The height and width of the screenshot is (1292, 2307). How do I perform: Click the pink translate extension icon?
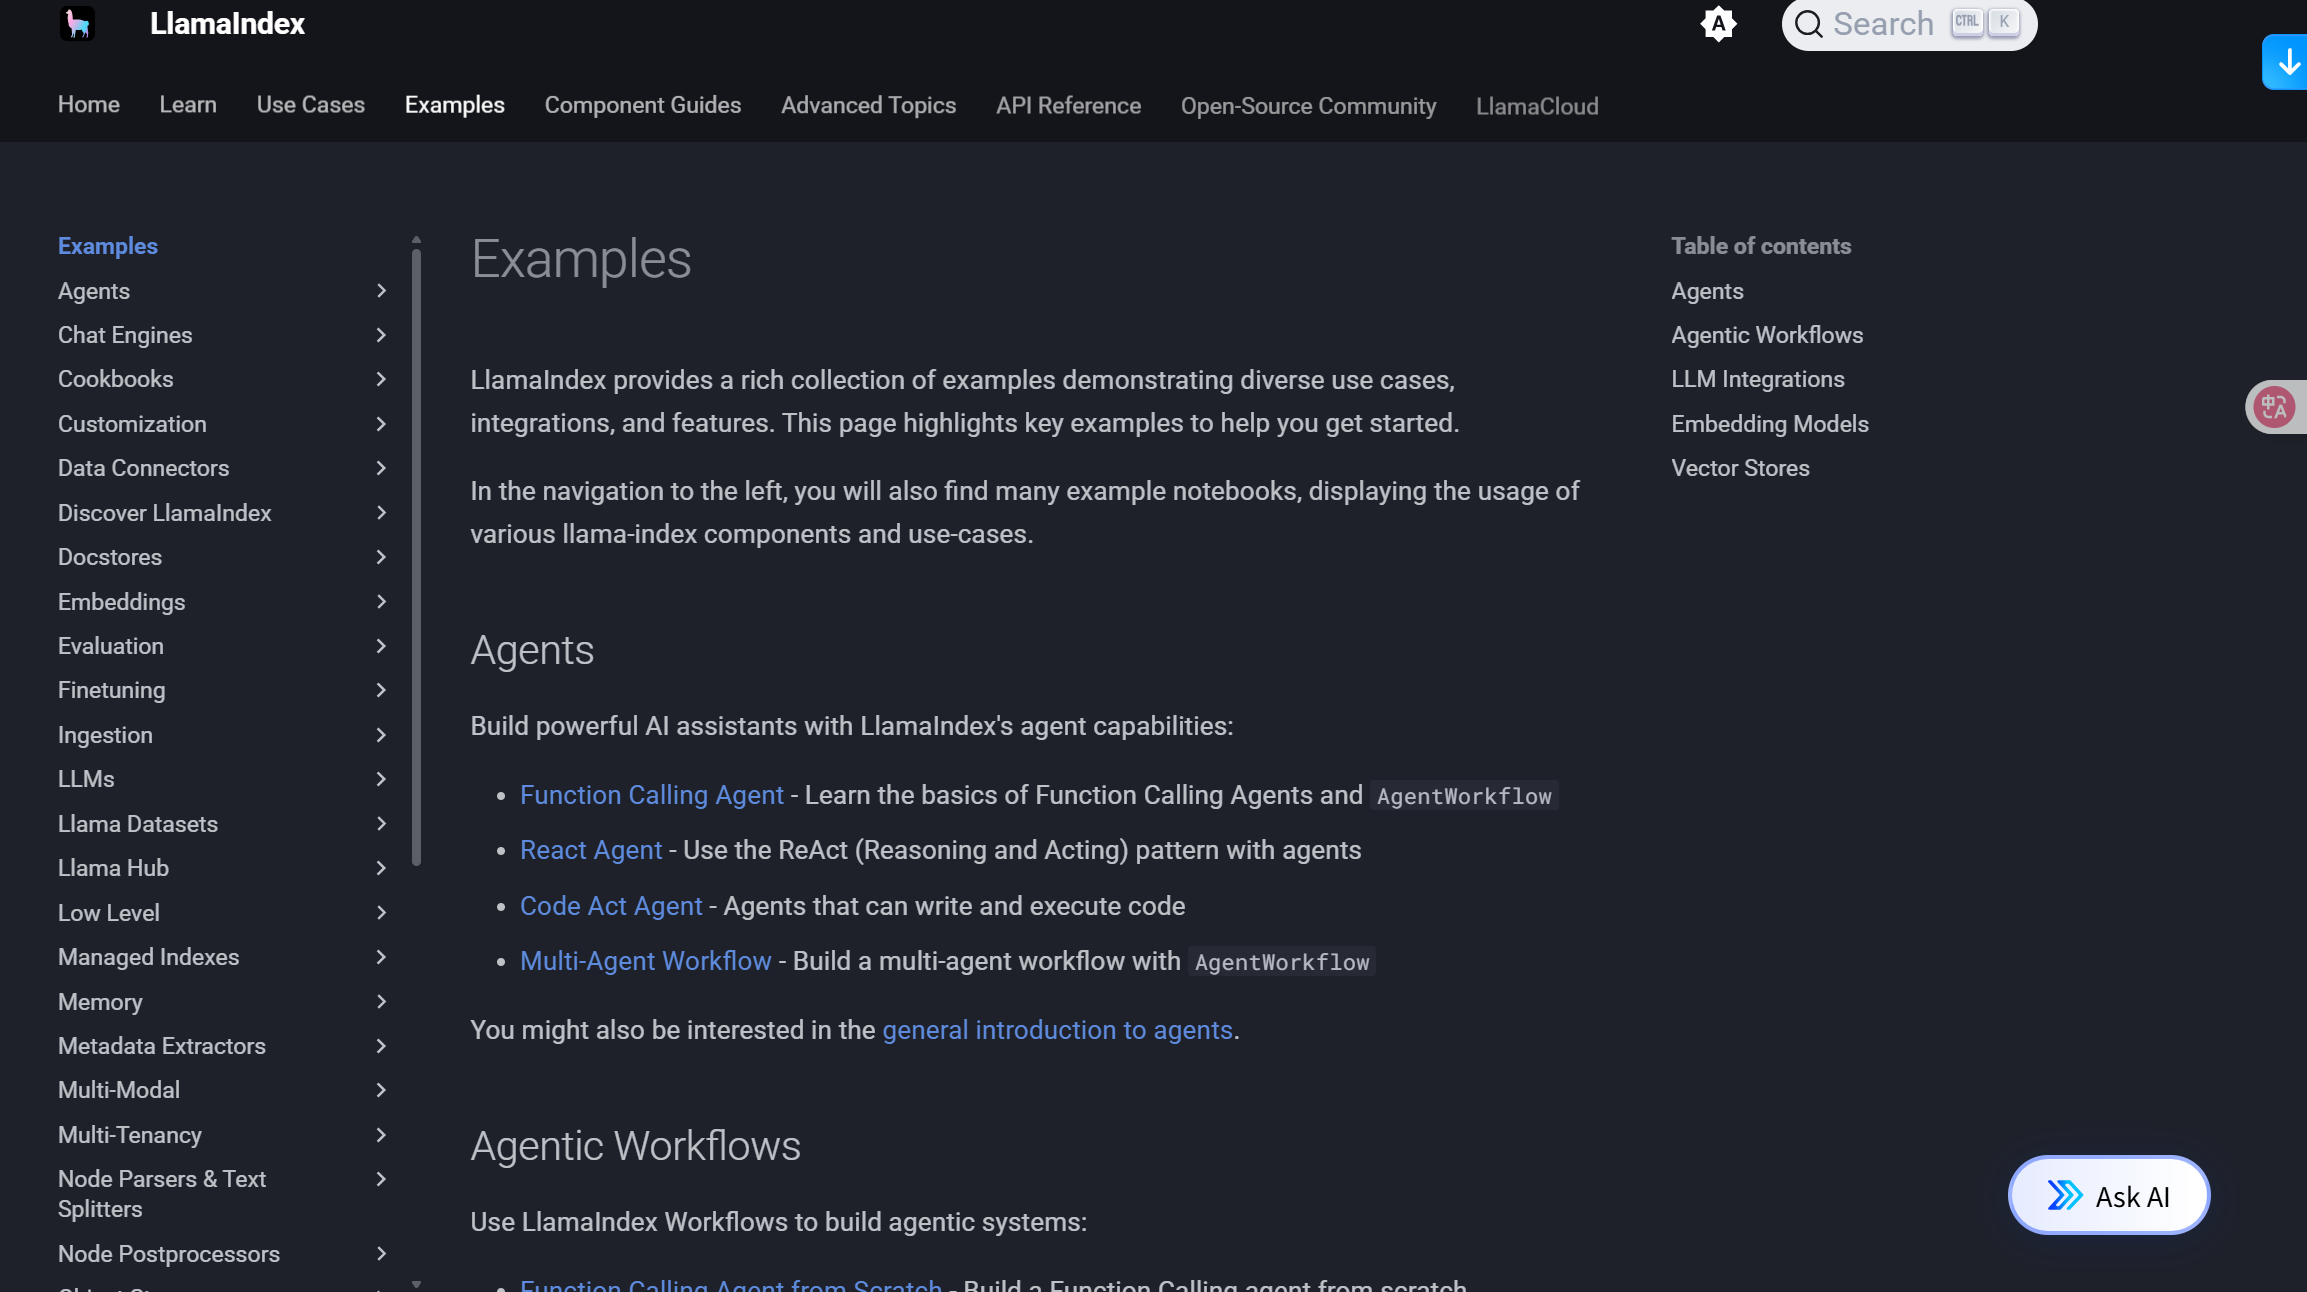(2274, 407)
